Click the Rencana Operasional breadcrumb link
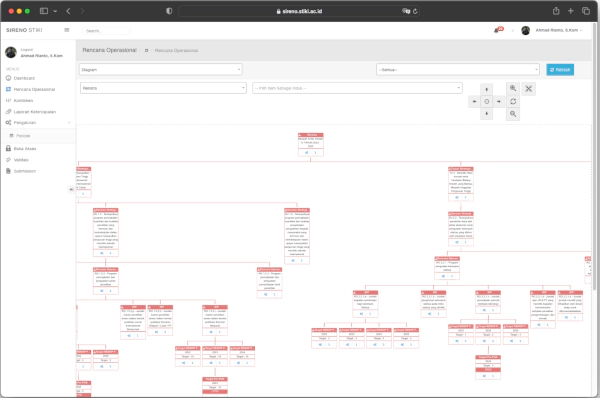 [x=176, y=51]
